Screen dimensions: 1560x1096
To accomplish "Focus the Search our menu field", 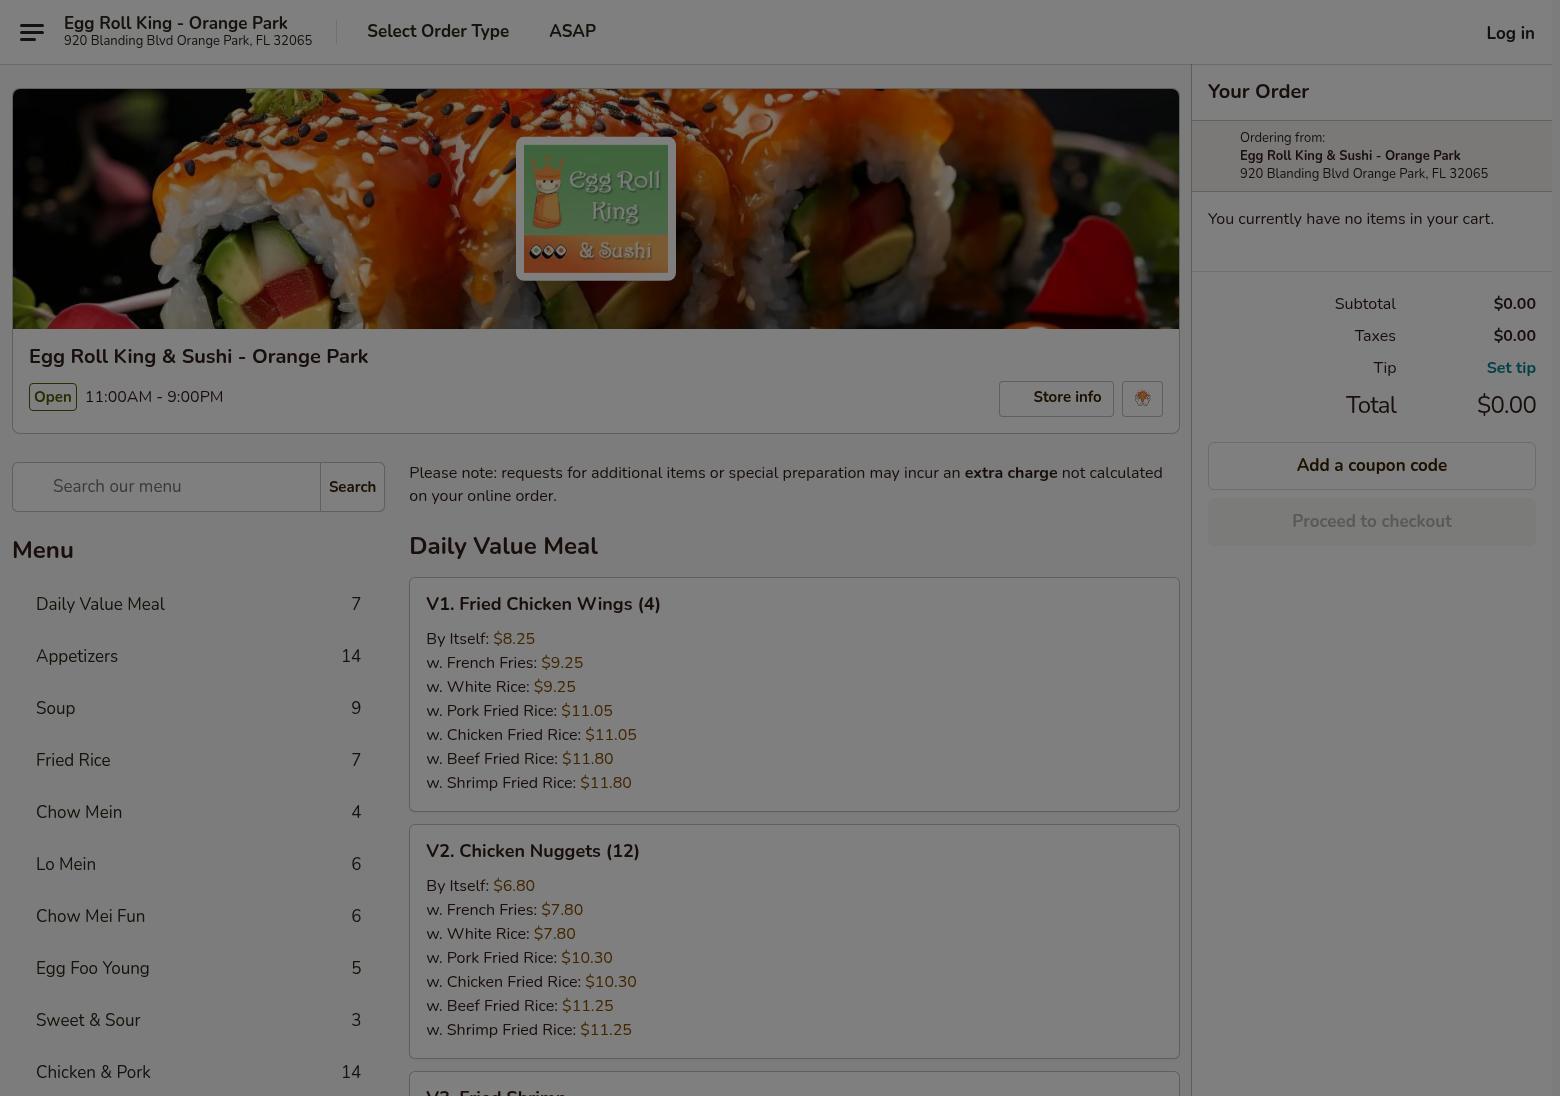I will click(166, 487).
